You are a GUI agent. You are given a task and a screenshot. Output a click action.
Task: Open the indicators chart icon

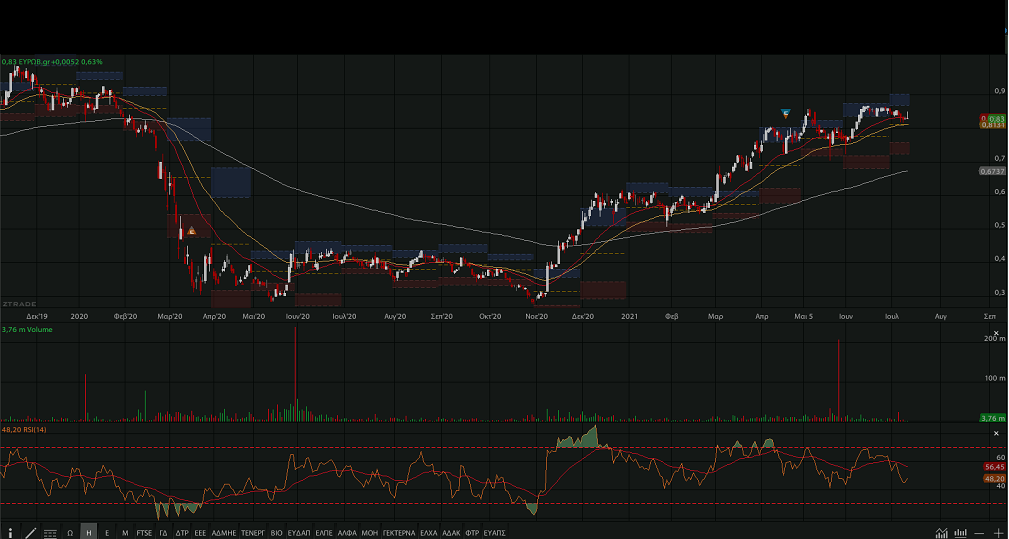coord(942,533)
